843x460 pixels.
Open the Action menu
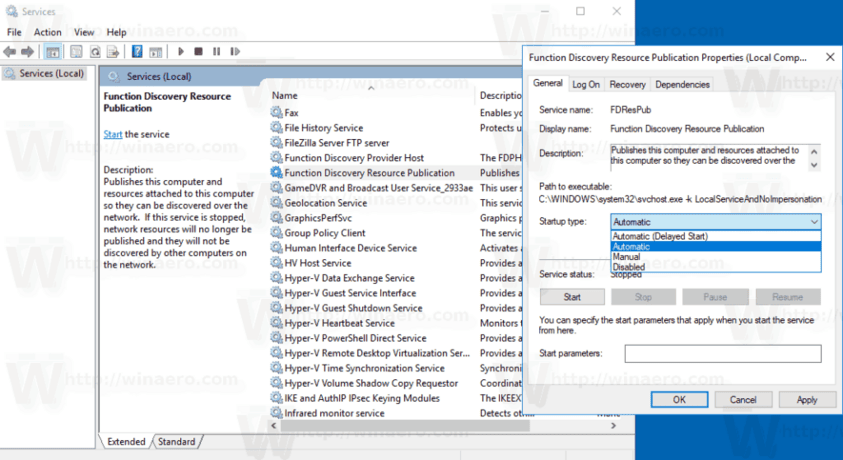coord(47,32)
